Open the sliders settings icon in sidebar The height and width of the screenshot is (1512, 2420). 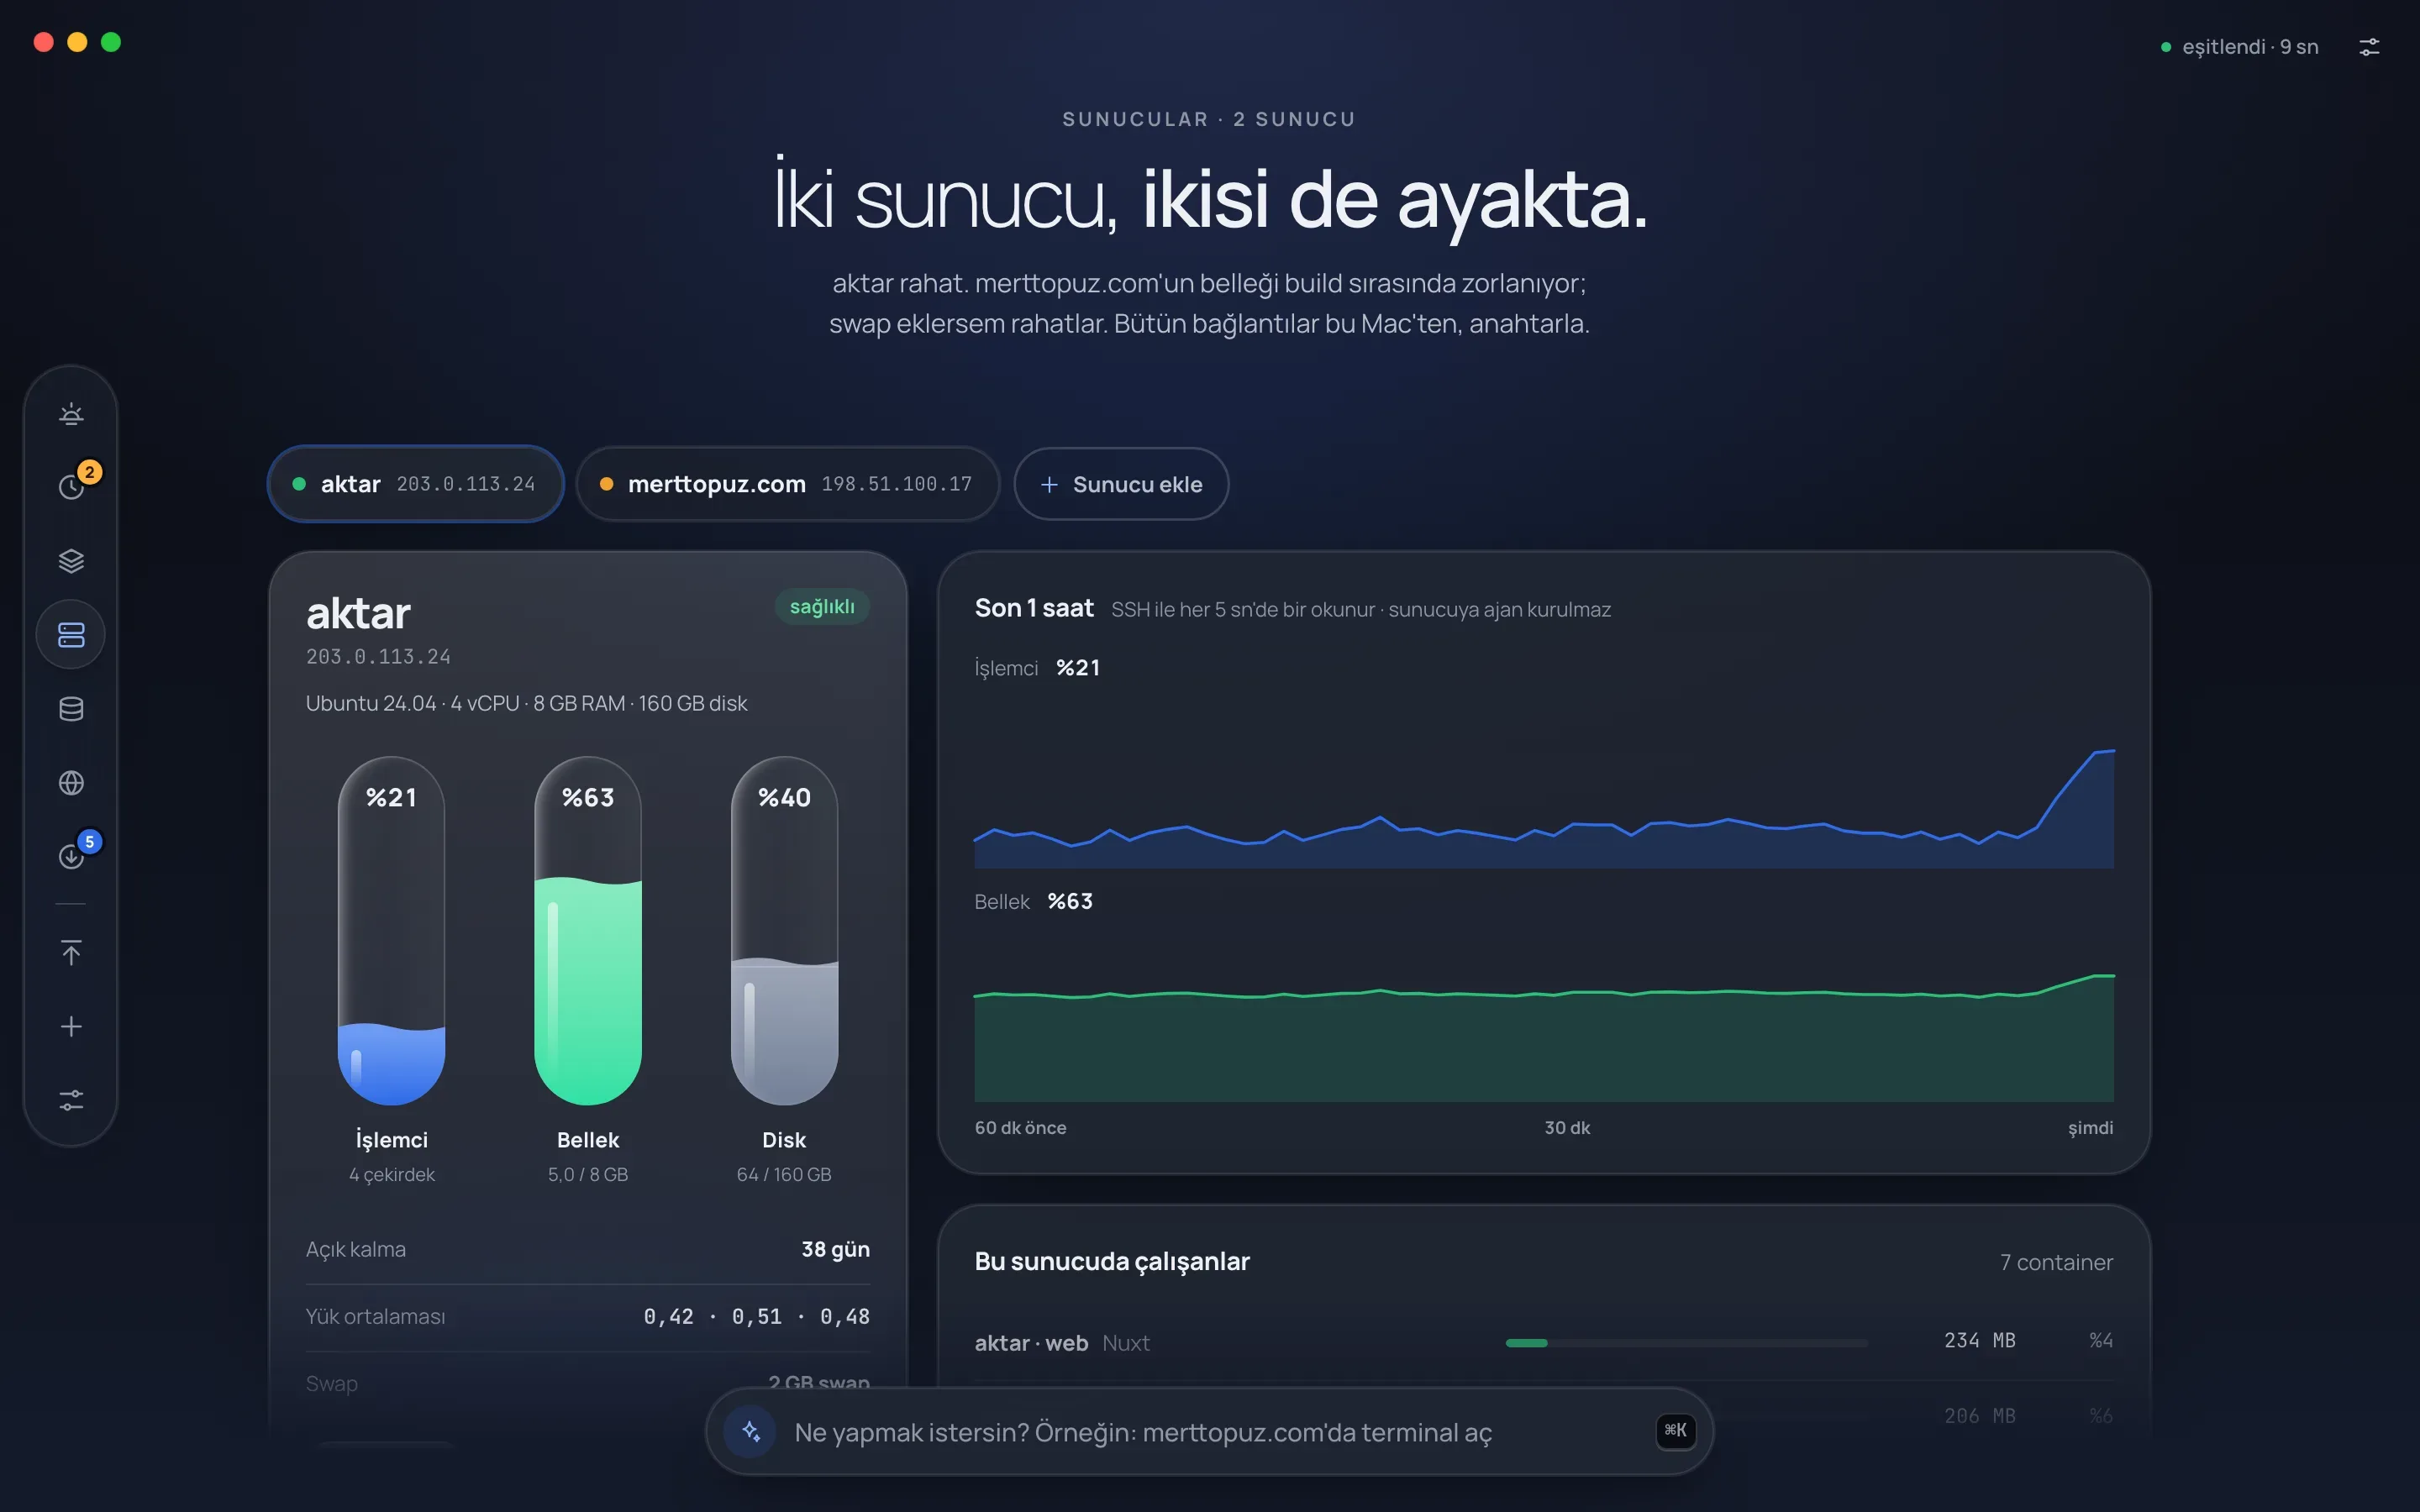coord(71,1100)
